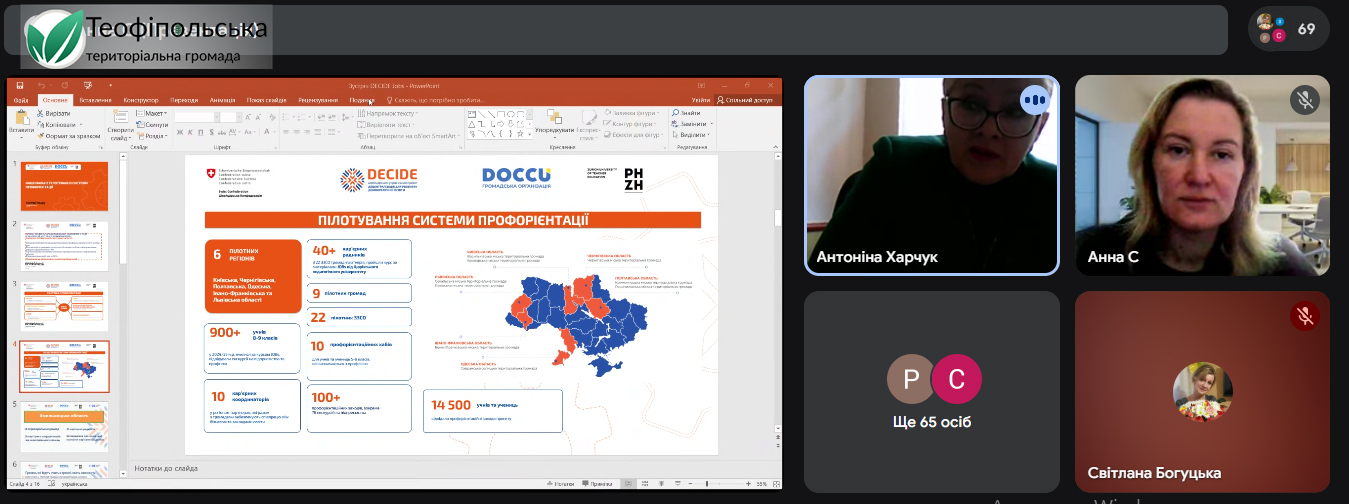Click the Увійти (Sign in) link

coord(700,100)
